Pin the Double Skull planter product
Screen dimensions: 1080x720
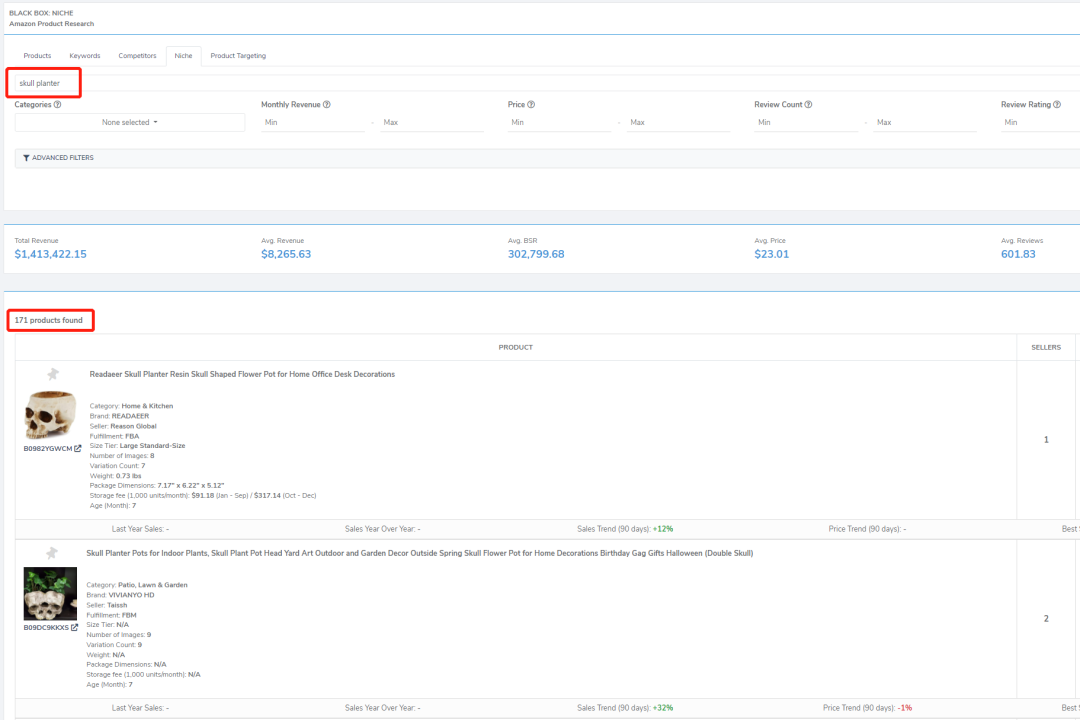[52, 553]
